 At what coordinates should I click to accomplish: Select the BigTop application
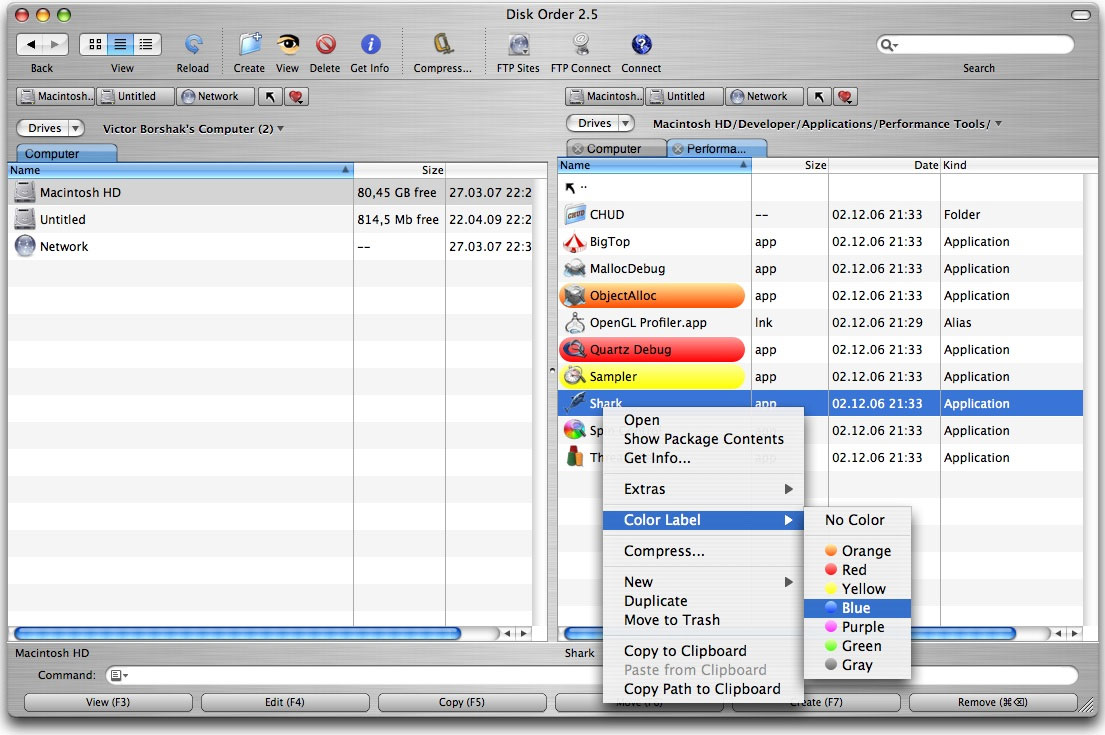click(820, 241)
